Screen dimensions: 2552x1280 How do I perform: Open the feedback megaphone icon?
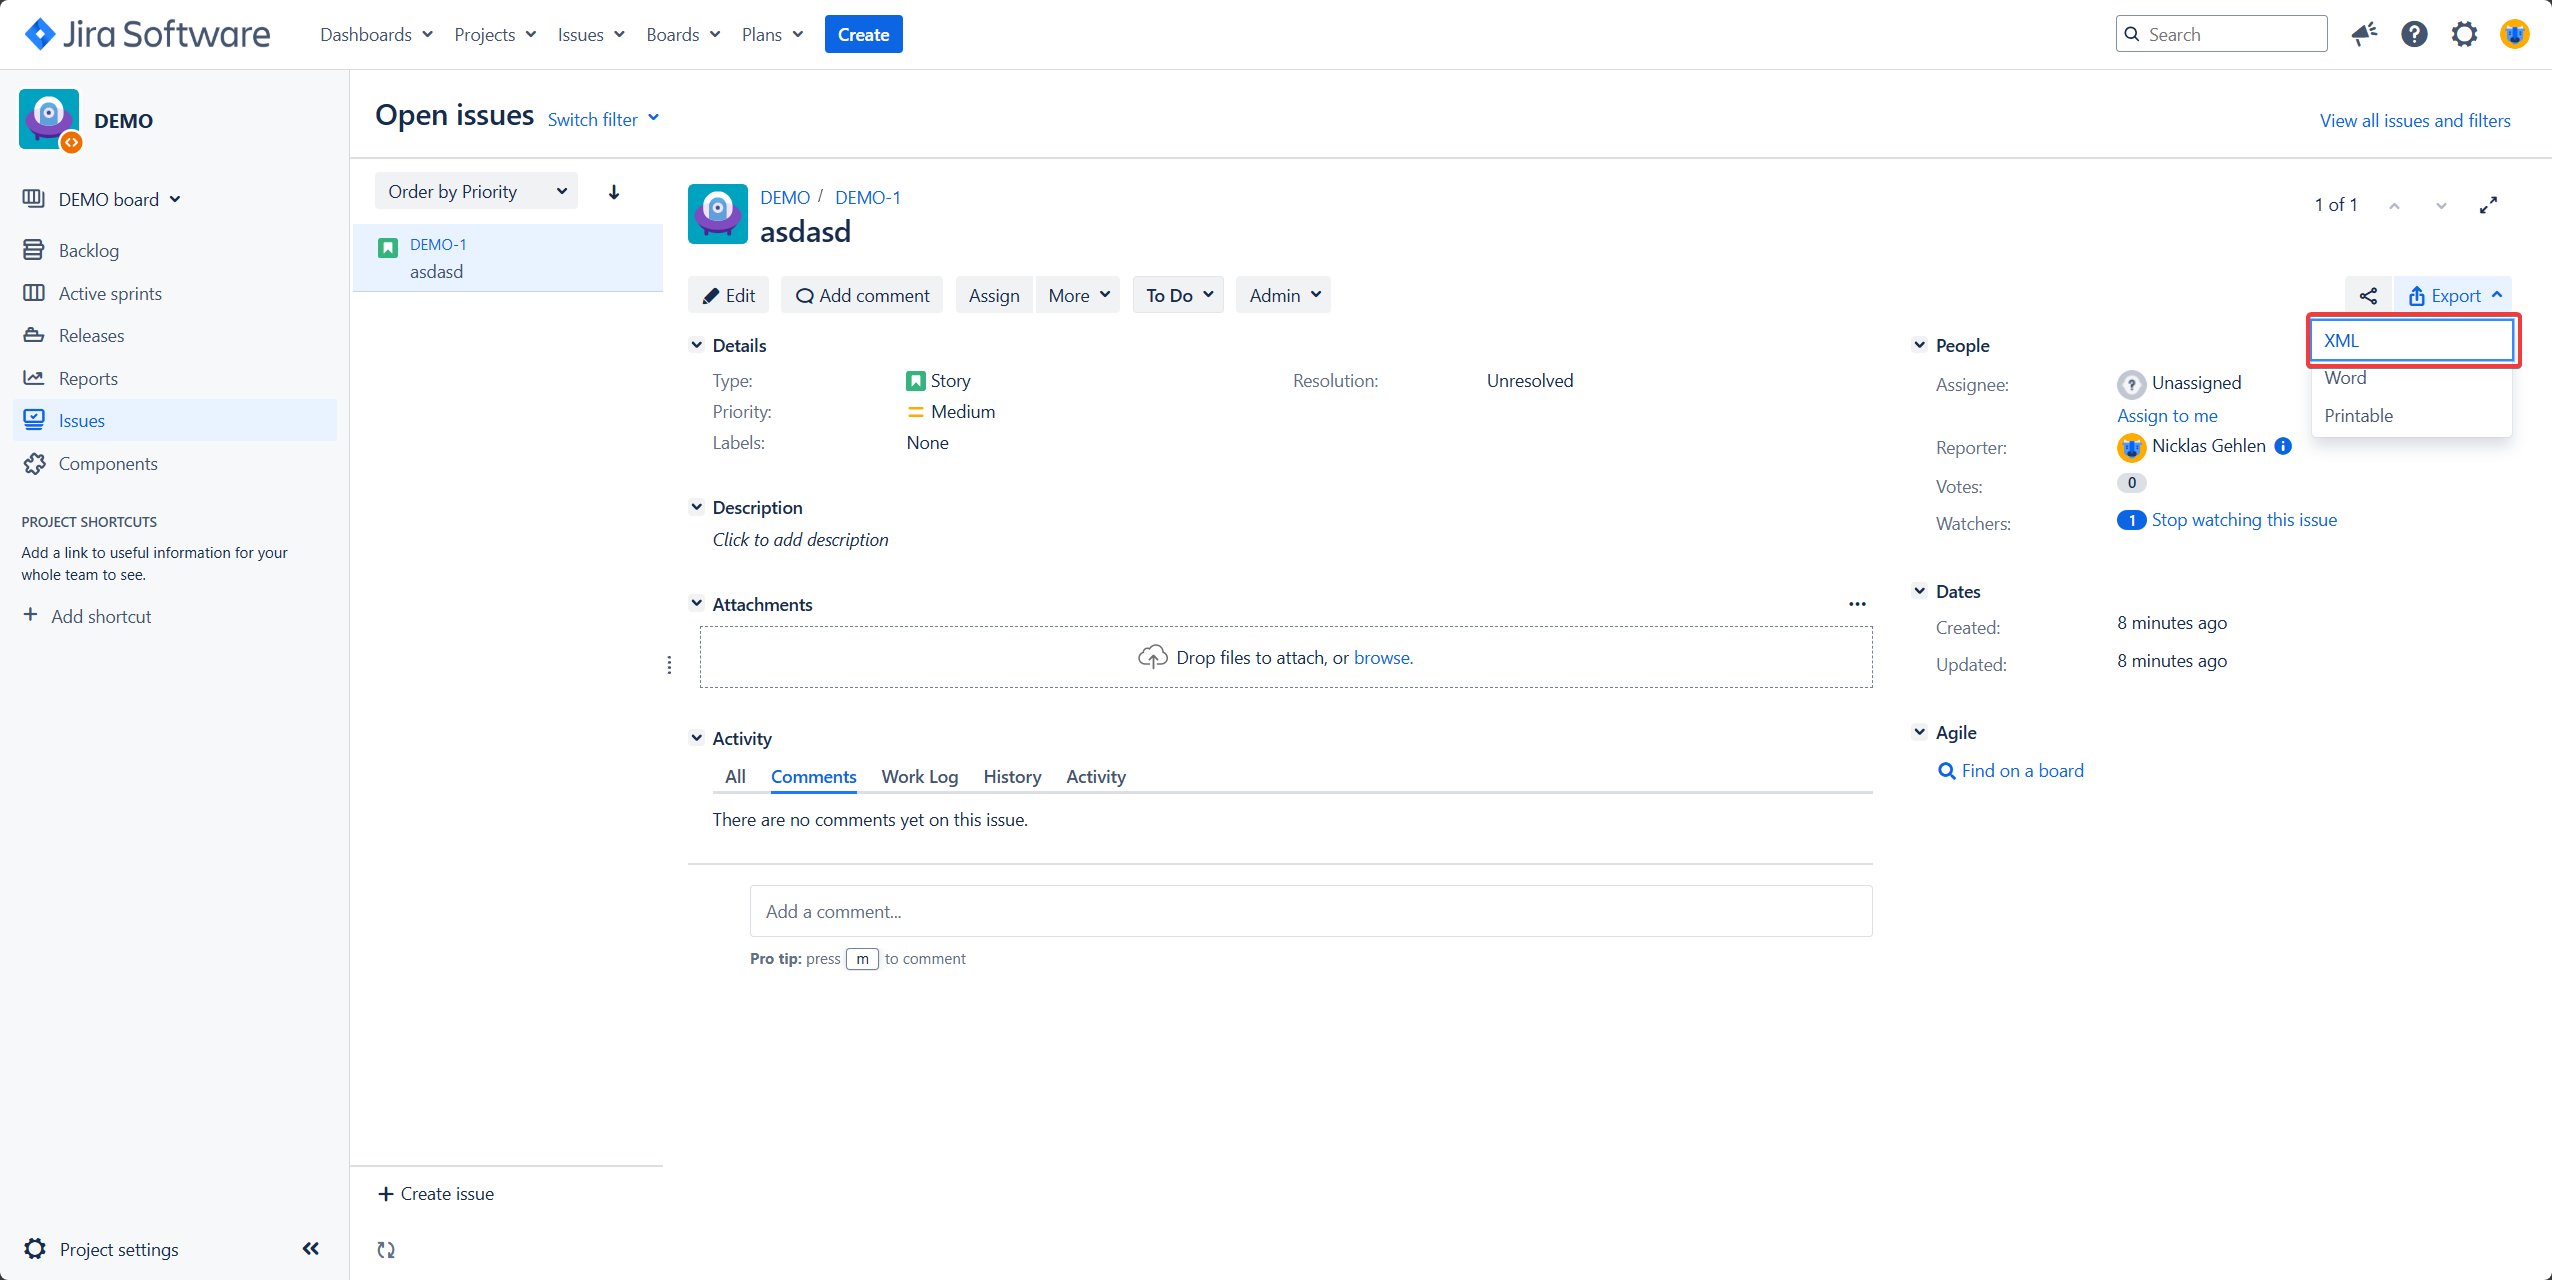(2364, 34)
